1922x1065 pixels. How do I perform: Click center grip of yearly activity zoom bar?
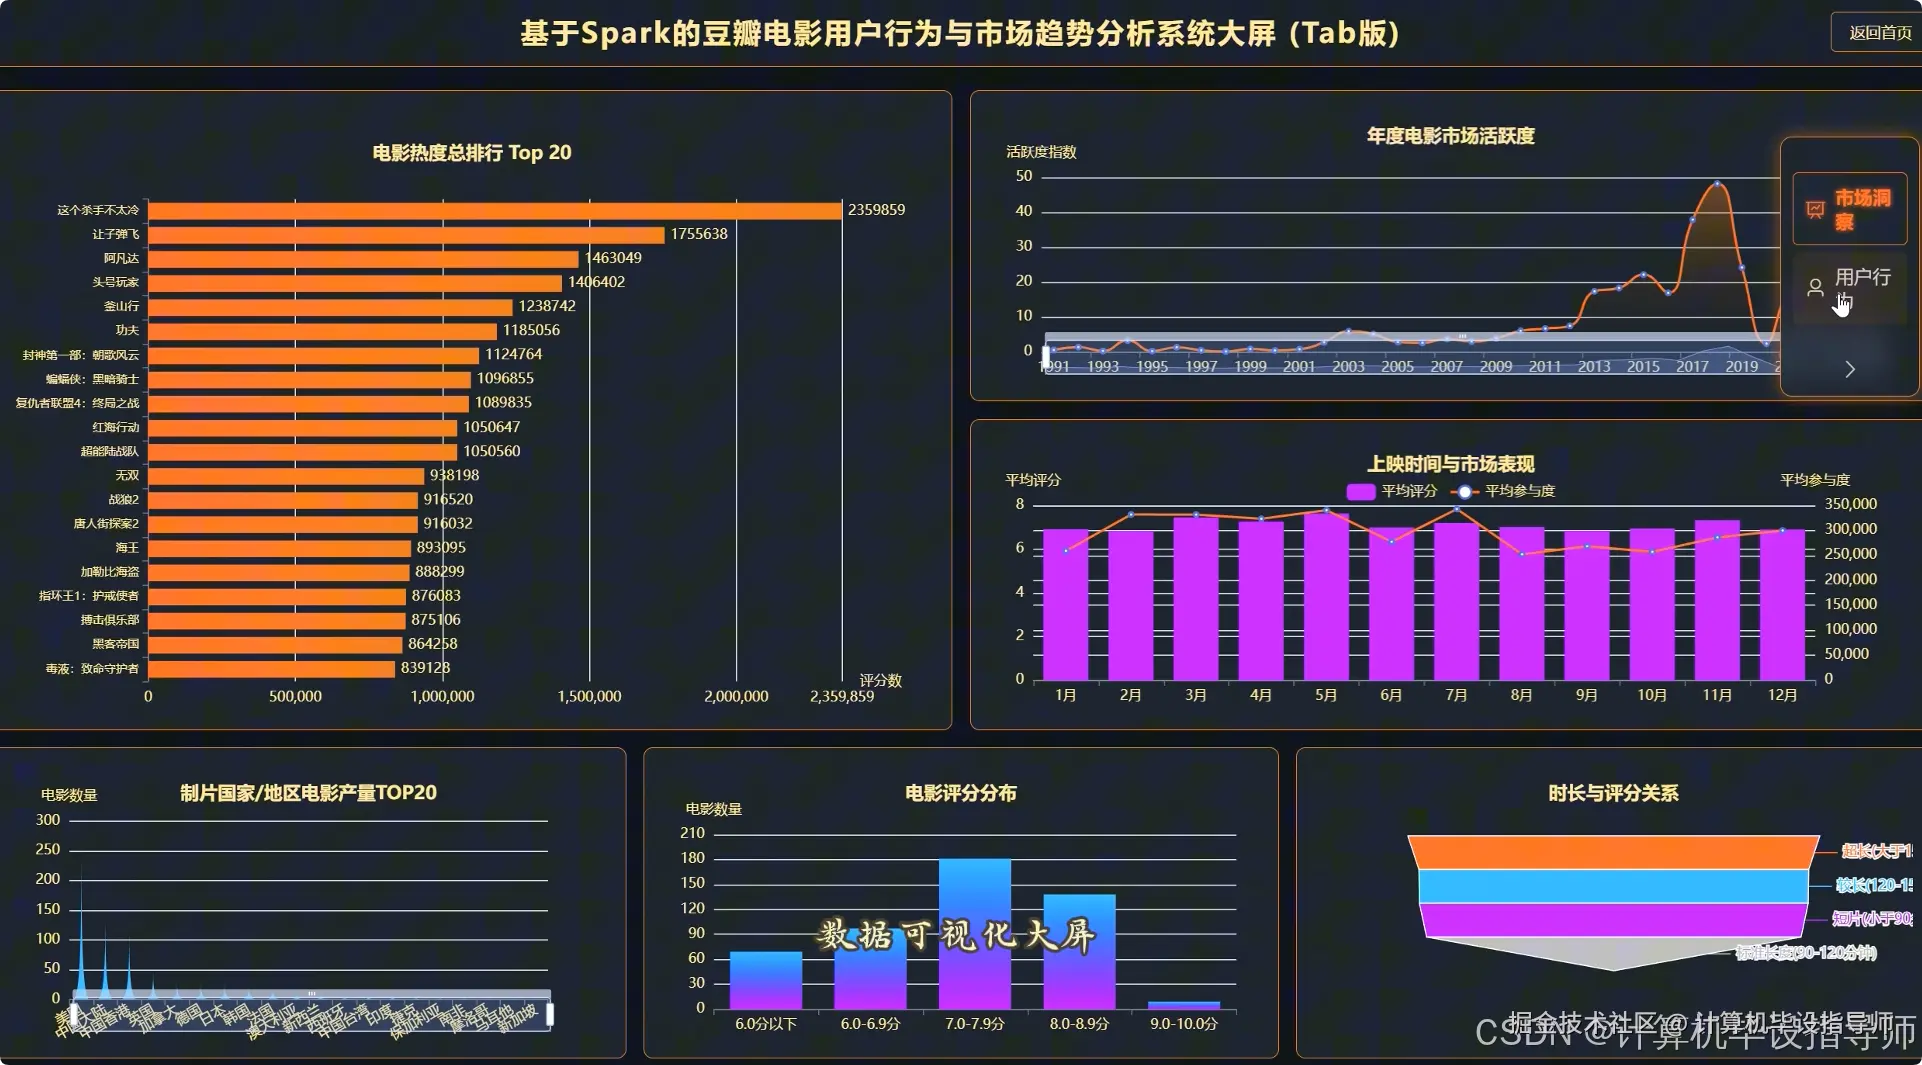(x=1462, y=337)
